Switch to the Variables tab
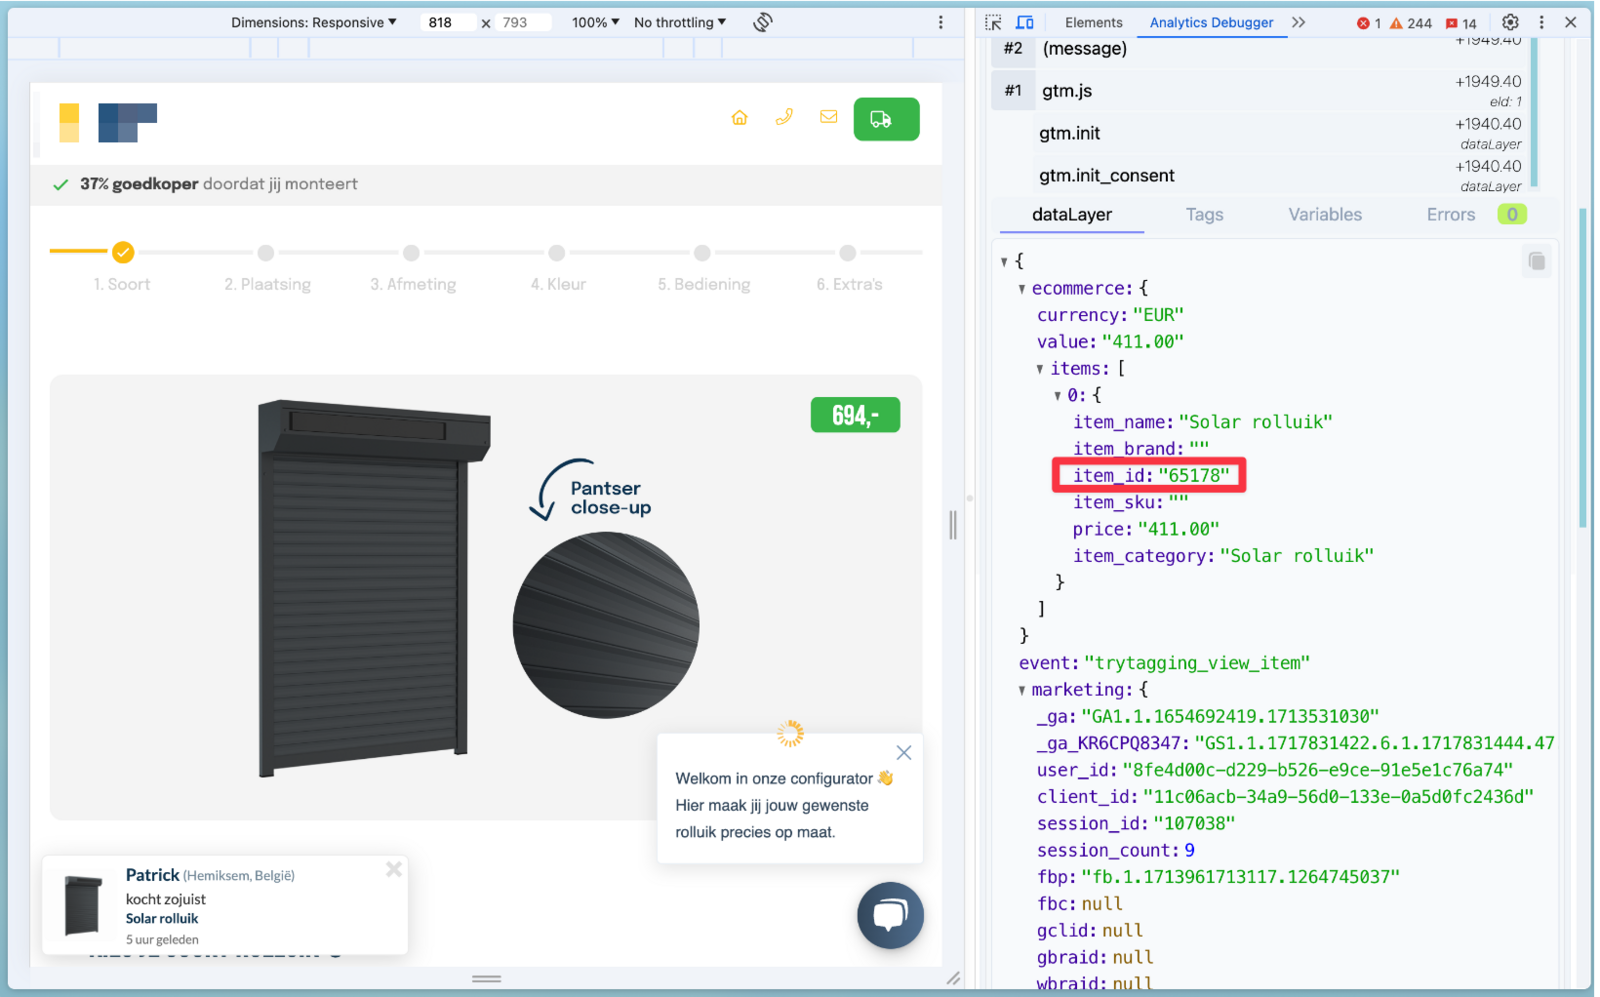1600x997 pixels. [x=1324, y=215]
